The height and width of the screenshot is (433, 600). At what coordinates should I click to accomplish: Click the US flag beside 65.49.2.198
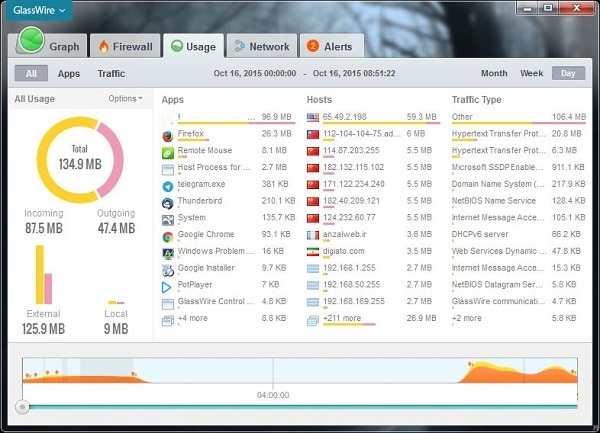tap(313, 117)
